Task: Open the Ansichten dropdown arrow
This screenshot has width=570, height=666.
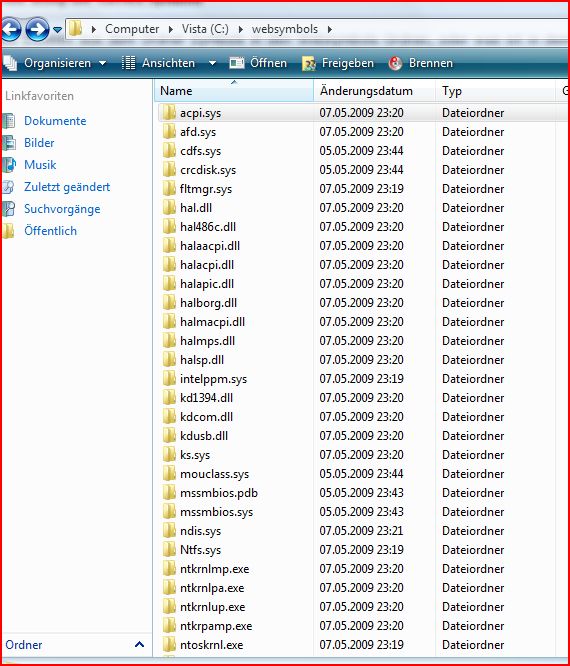Action: tap(212, 63)
